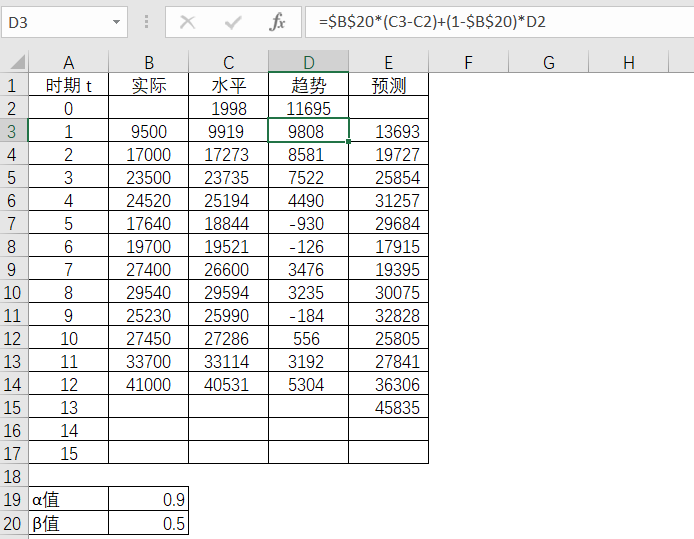Screen dimensions: 694x539
Task: Click the Enter checkmark formula bar icon
Action: point(233,21)
